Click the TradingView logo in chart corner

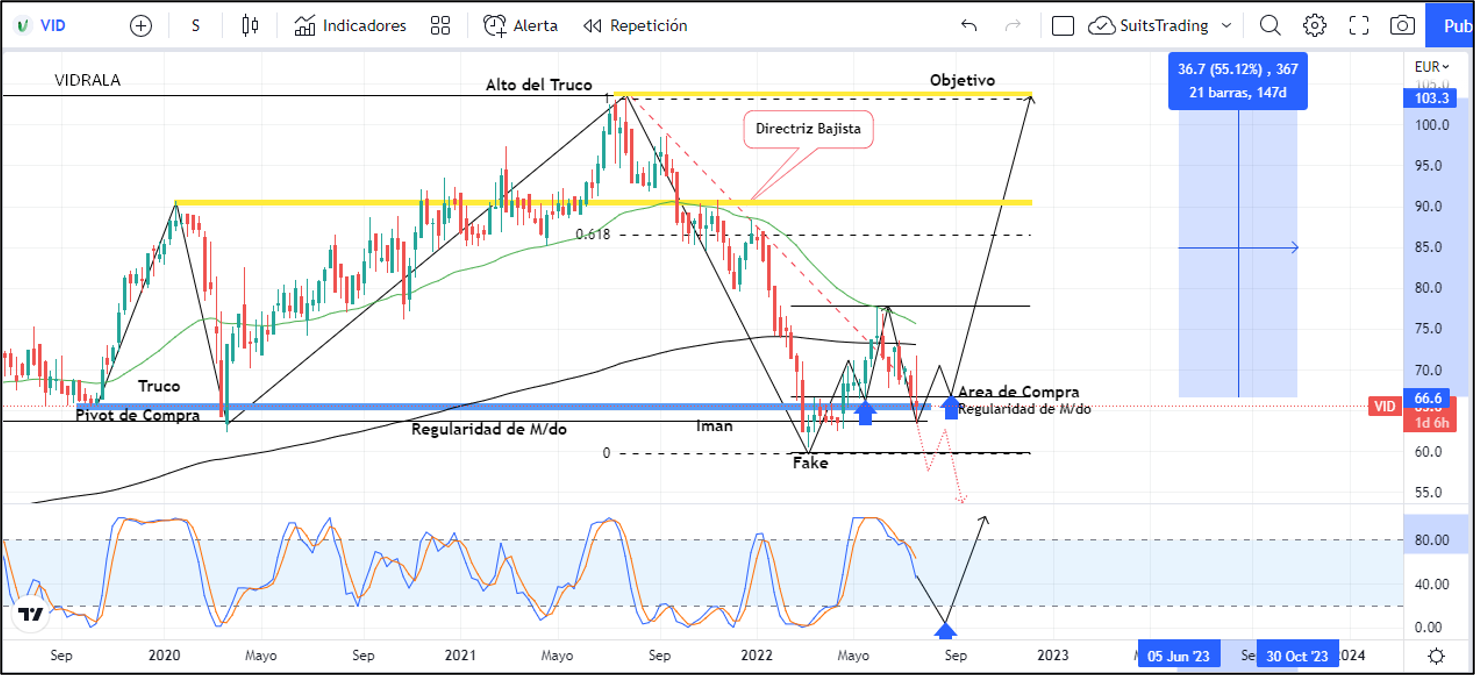tap(31, 614)
